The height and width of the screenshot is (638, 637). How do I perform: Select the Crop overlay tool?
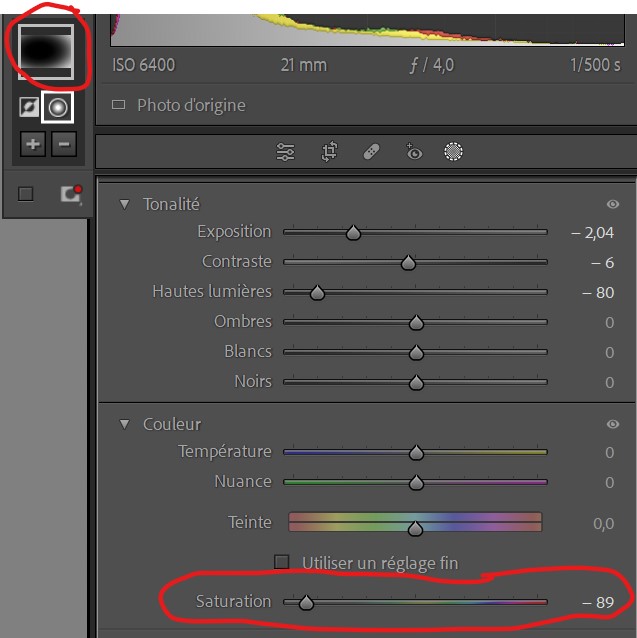[329, 152]
